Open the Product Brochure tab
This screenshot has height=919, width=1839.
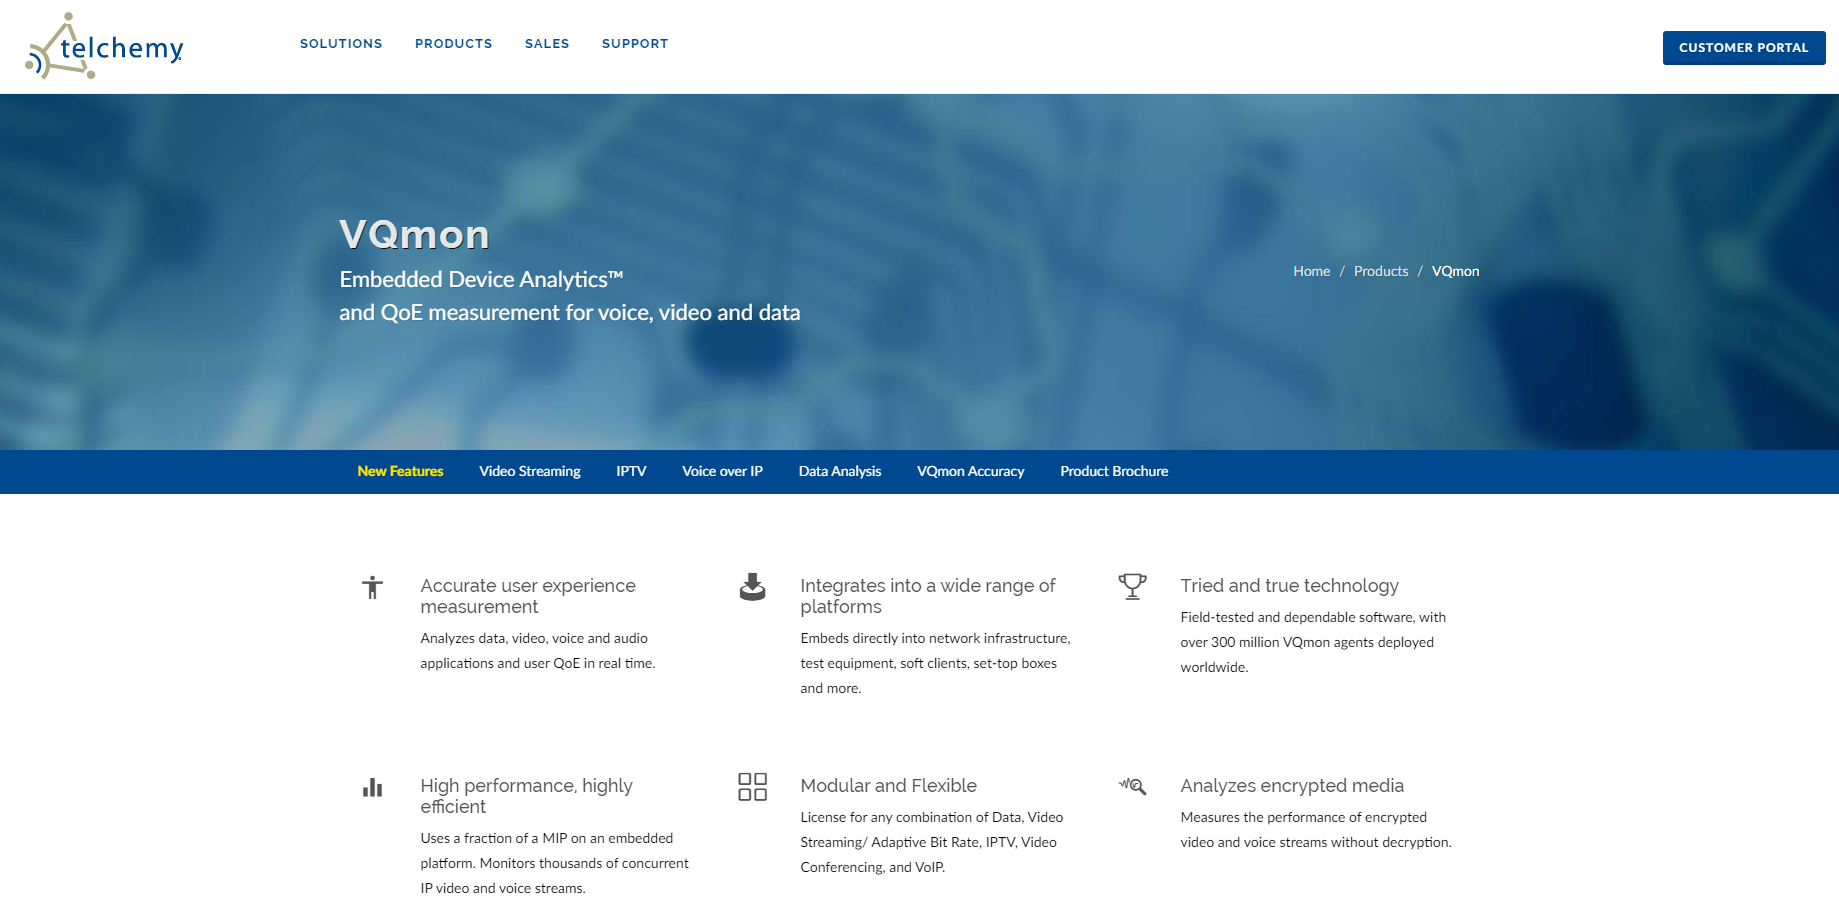[1114, 471]
